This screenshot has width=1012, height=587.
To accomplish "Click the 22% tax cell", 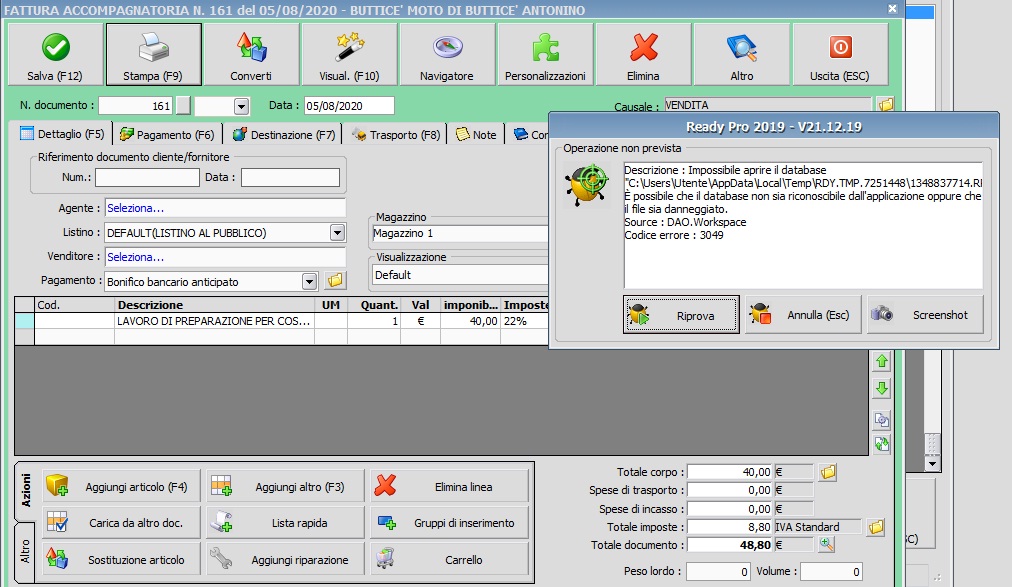I will 525,321.
